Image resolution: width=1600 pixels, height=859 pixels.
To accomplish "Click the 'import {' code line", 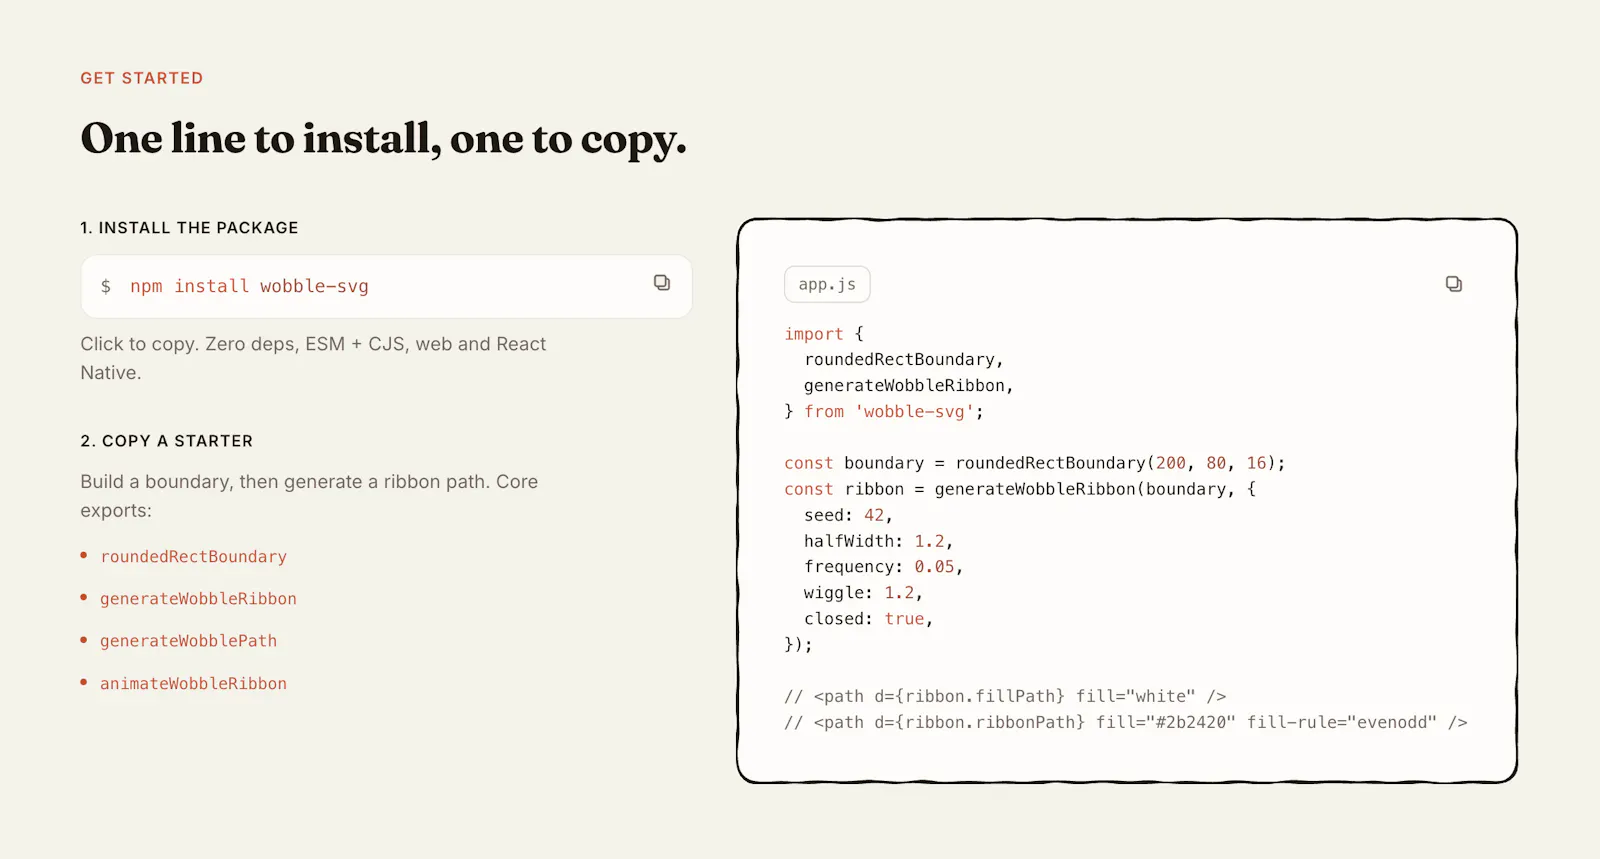I will click(x=824, y=334).
